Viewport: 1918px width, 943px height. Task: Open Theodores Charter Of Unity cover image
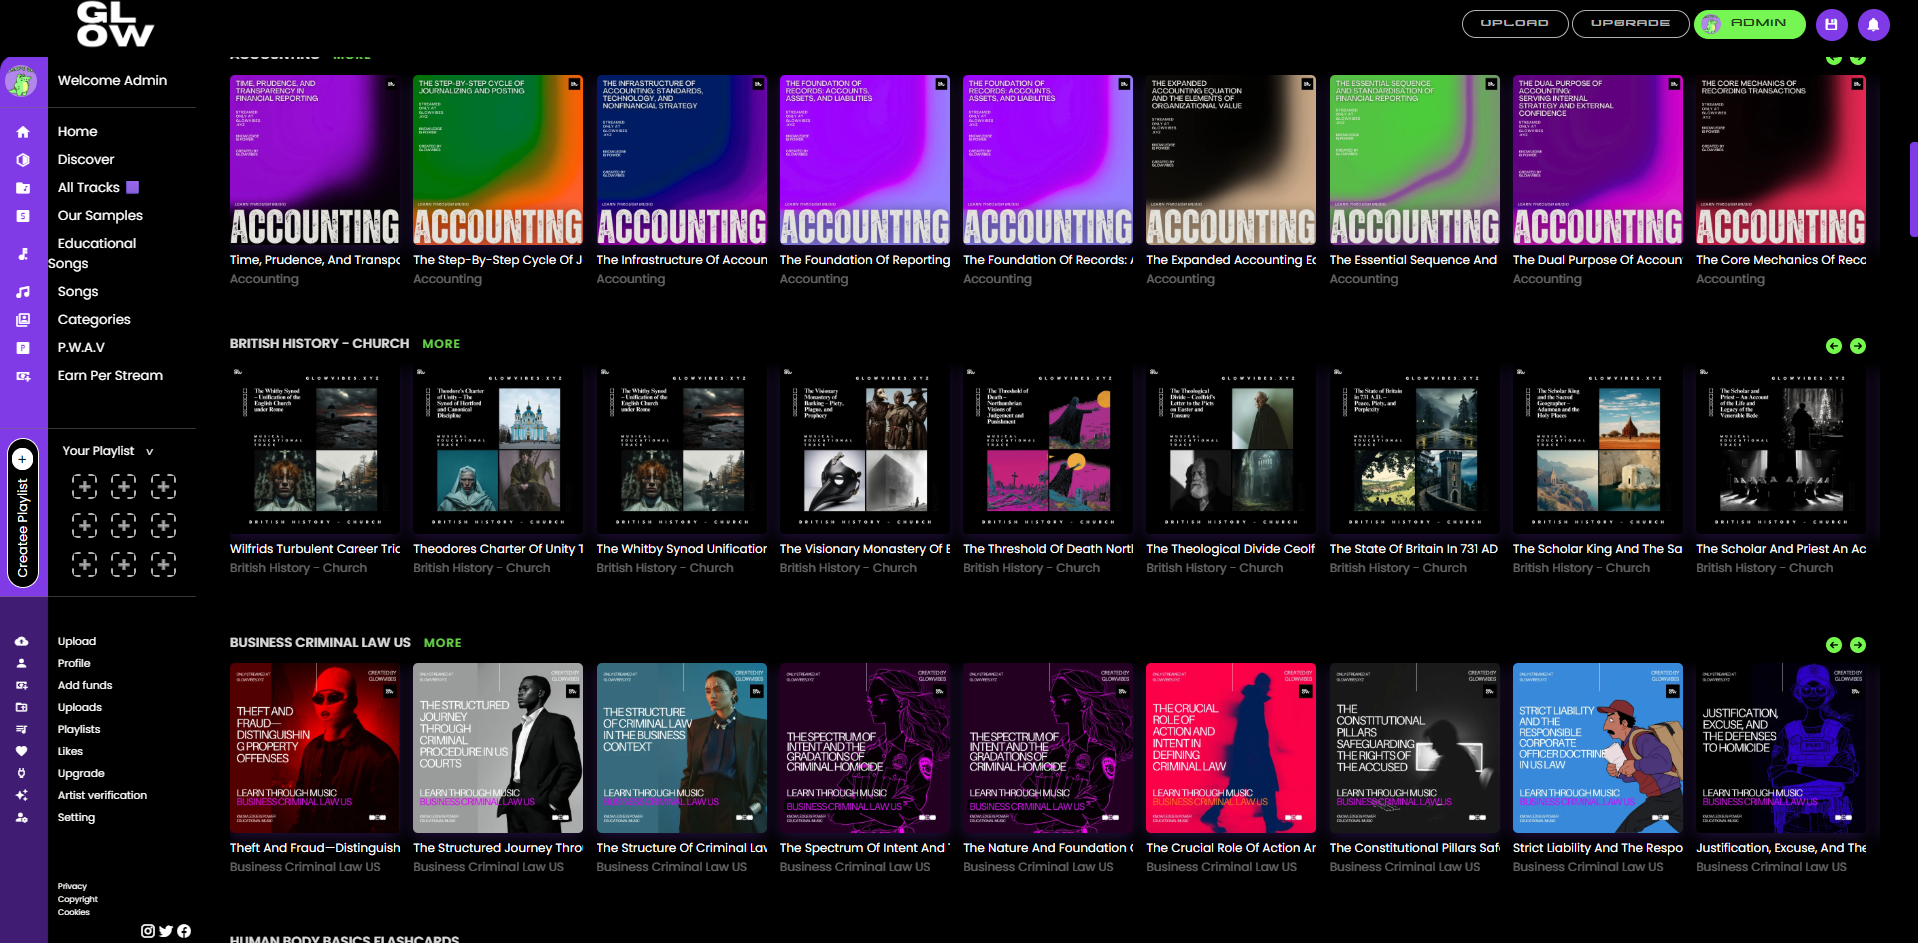click(x=498, y=449)
